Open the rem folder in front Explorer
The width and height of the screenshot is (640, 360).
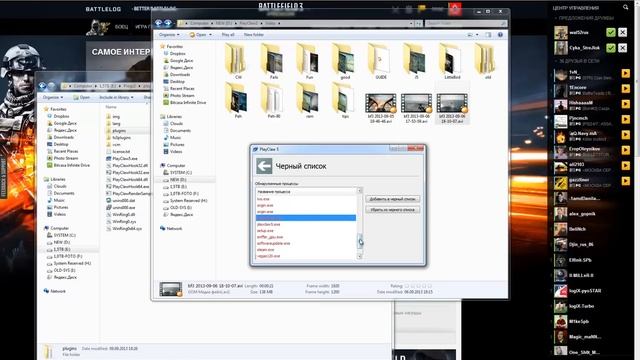coord(309,101)
